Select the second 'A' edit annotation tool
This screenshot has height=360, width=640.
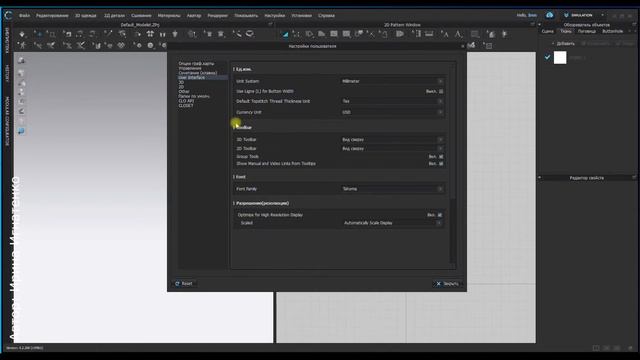(x=458, y=34)
